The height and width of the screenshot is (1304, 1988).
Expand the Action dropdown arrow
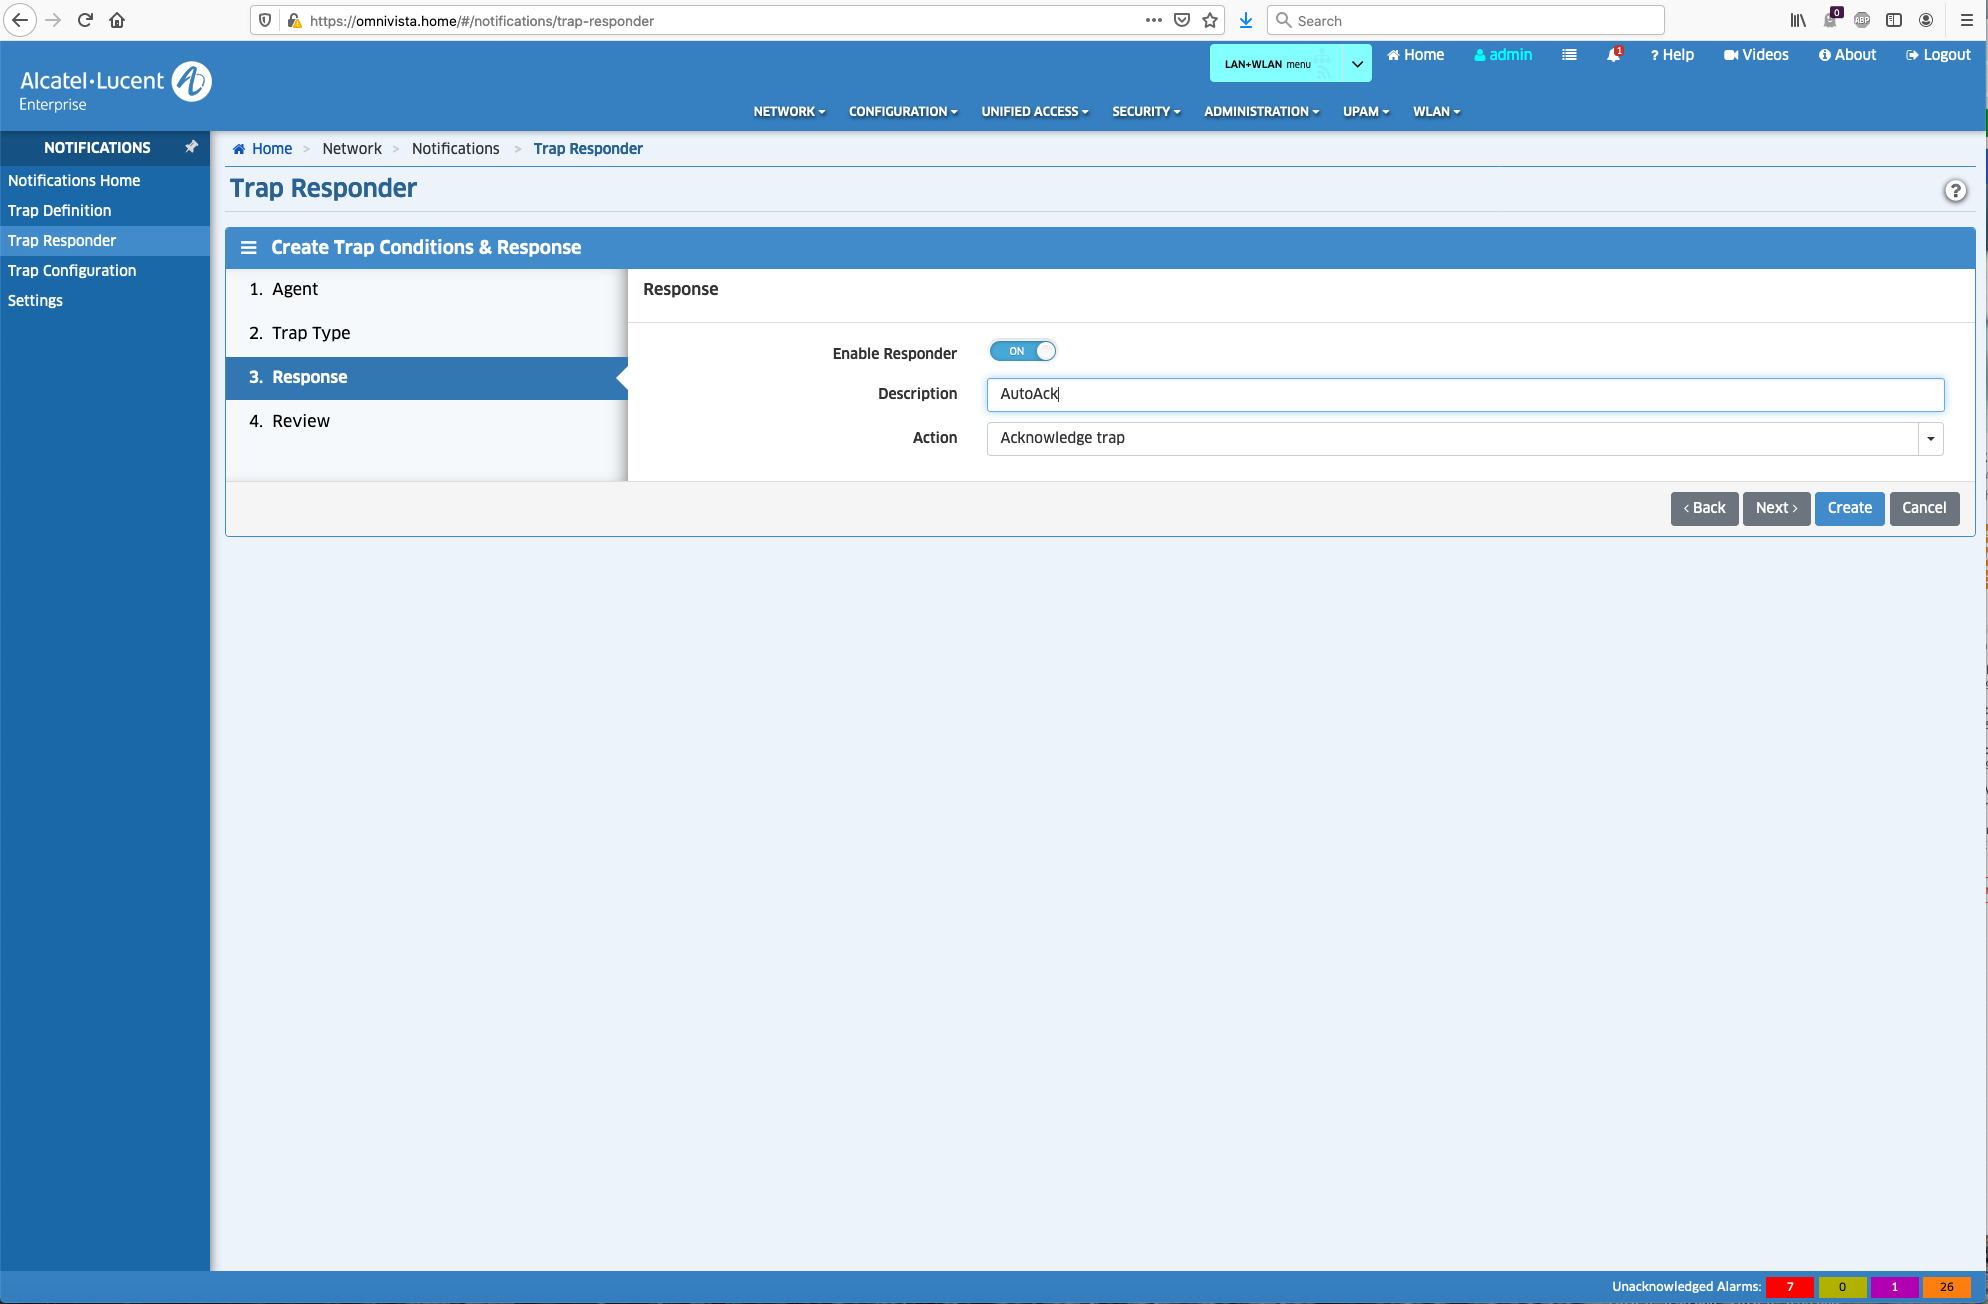[x=1930, y=439]
